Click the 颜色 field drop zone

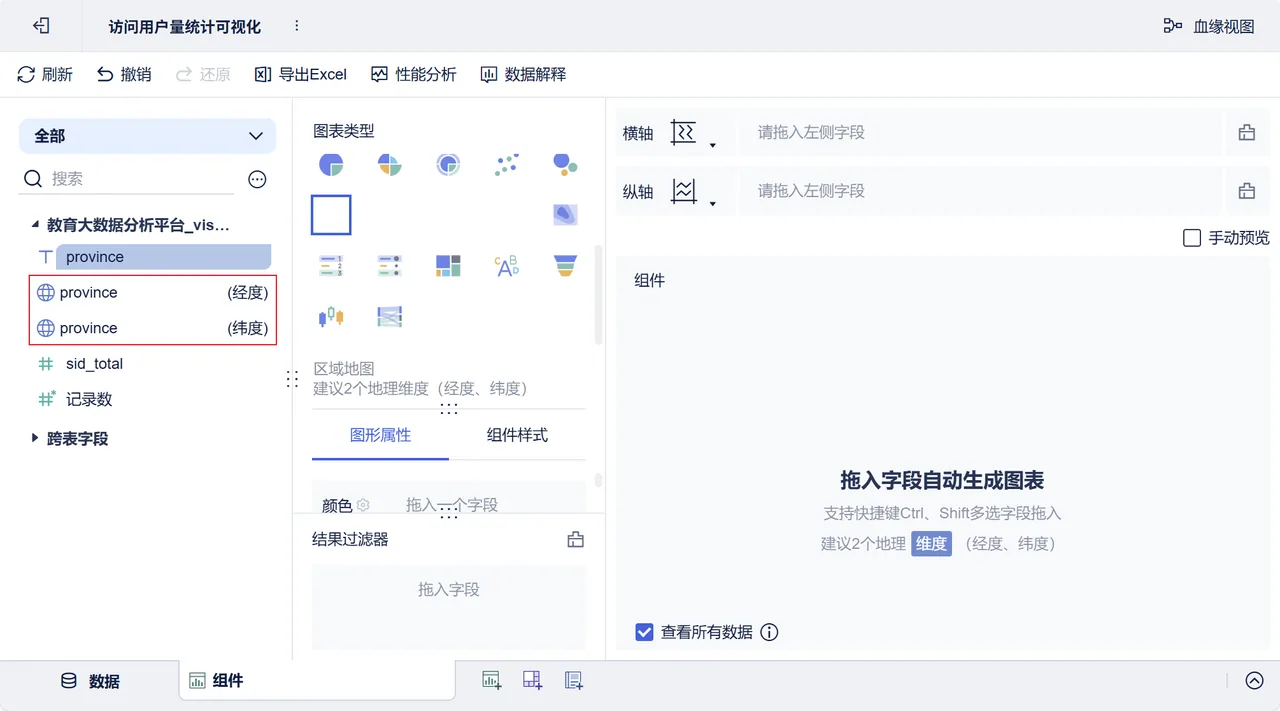pyautogui.click(x=452, y=505)
